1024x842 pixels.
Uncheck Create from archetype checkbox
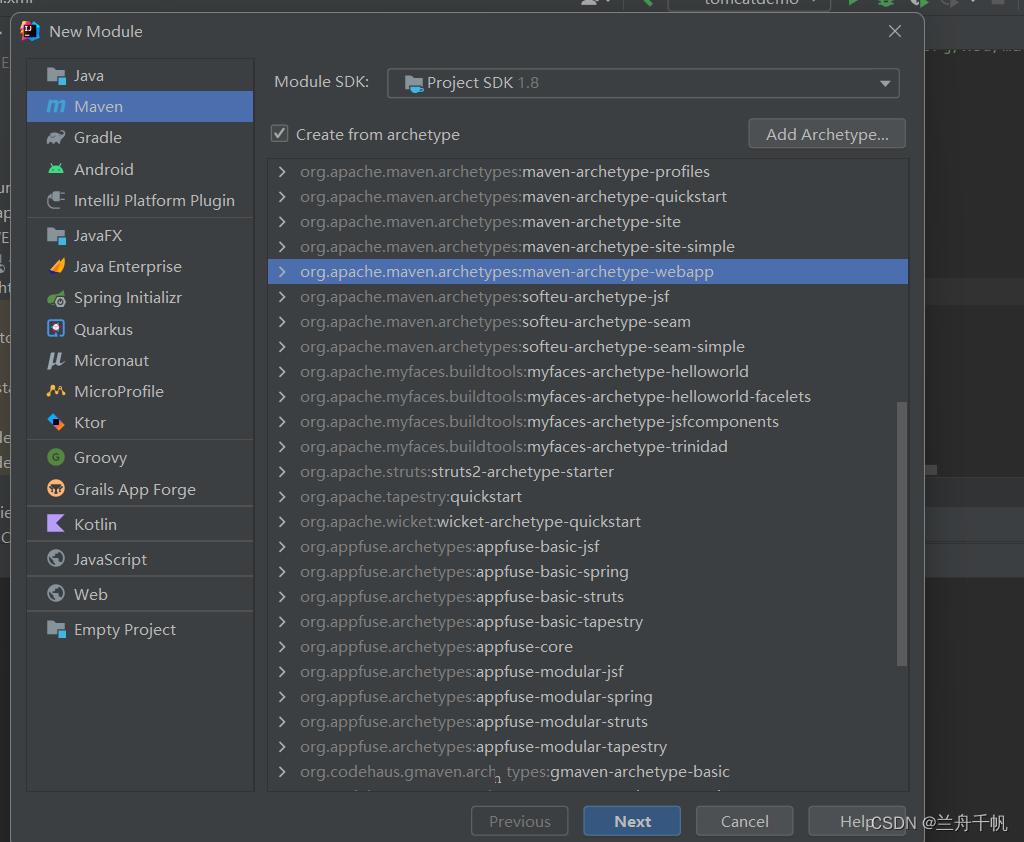coord(280,134)
